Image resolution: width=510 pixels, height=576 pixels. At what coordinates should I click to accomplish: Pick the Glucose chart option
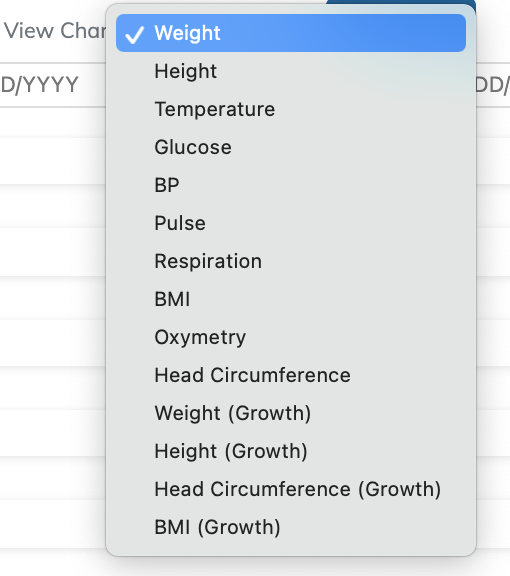291,147
